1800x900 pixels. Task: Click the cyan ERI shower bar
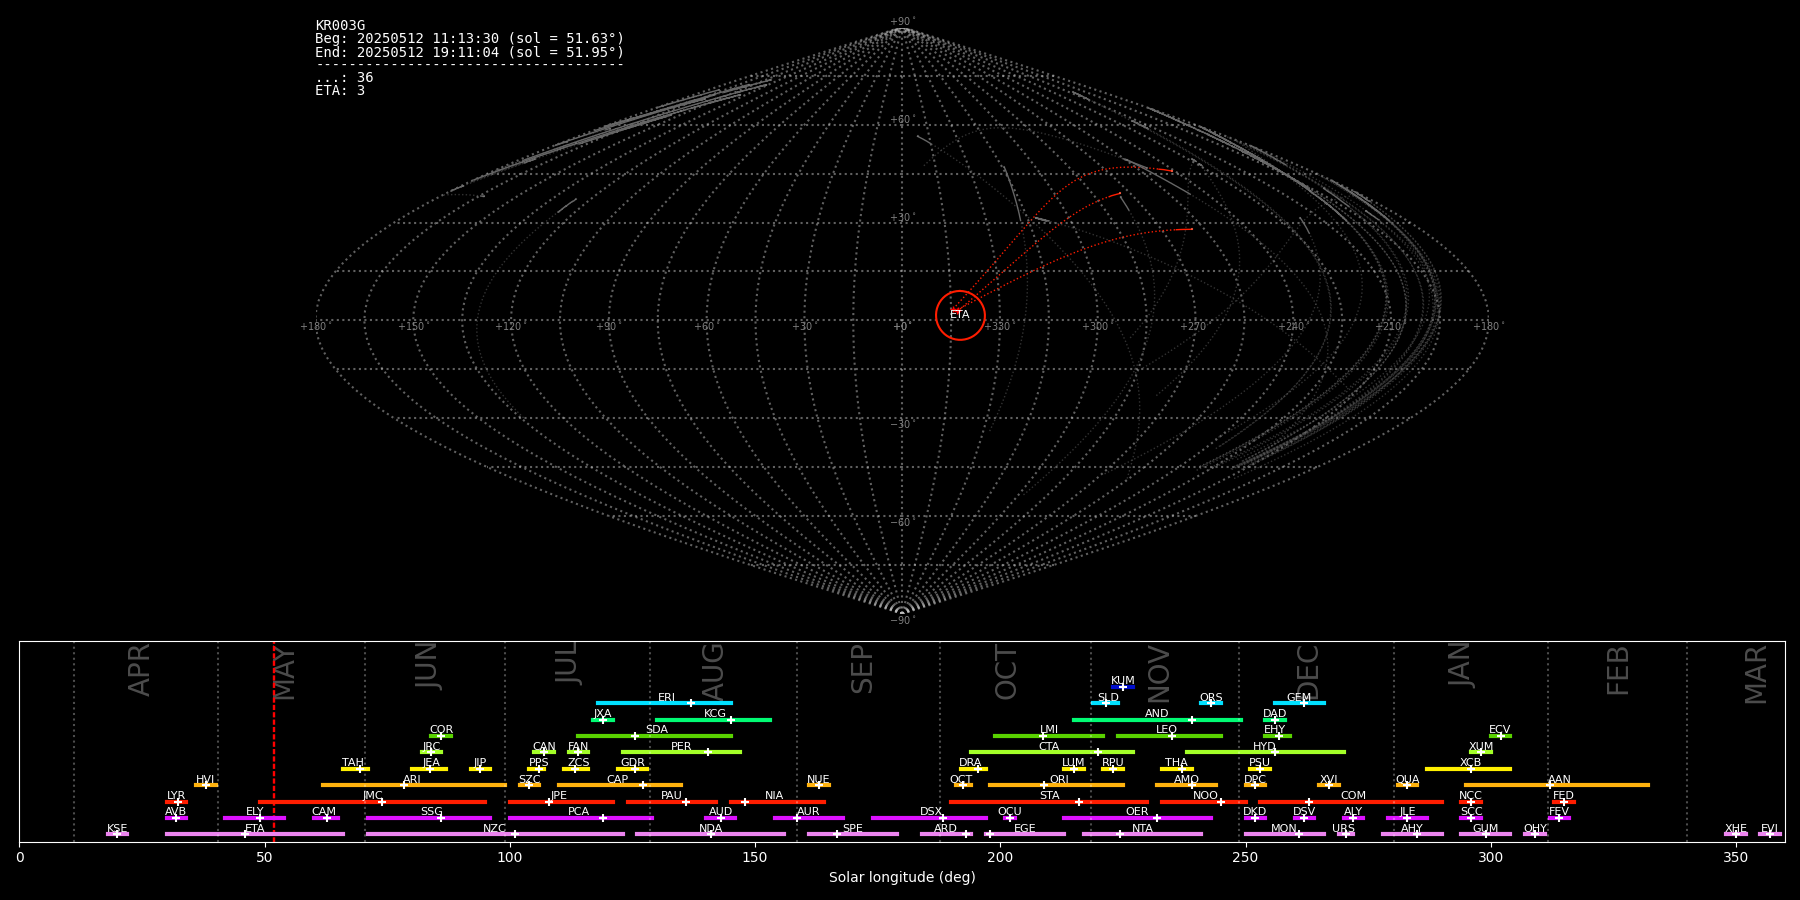pyautogui.click(x=664, y=703)
